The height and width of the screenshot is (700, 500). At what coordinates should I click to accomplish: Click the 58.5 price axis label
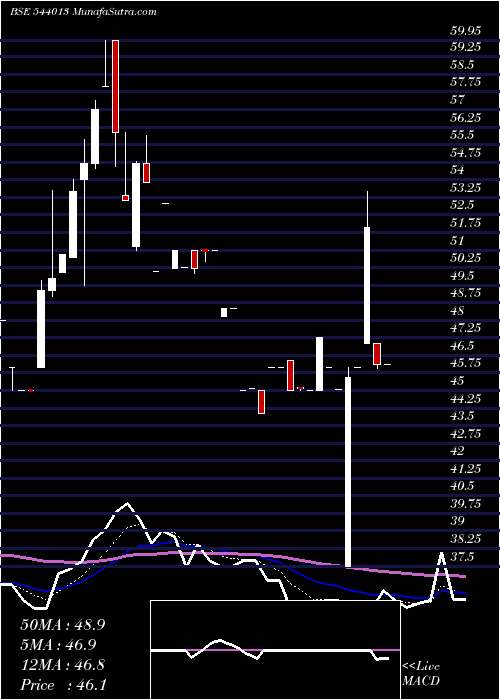click(x=462, y=65)
